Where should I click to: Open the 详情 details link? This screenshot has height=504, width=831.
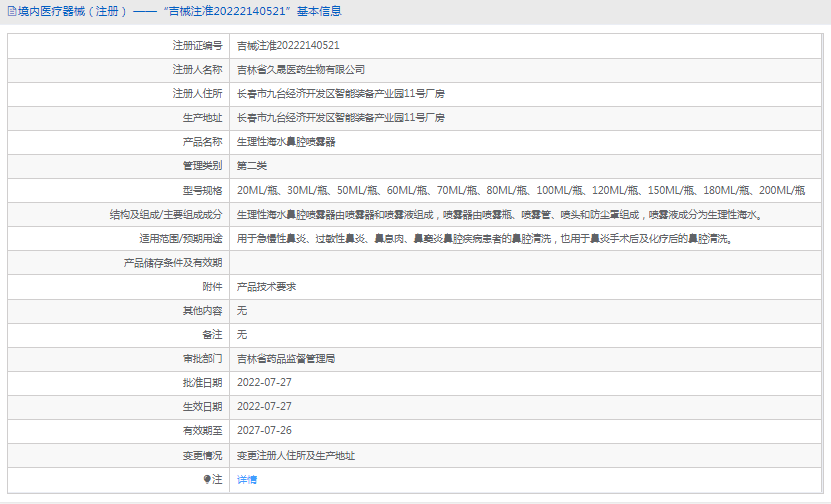click(x=247, y=480)
